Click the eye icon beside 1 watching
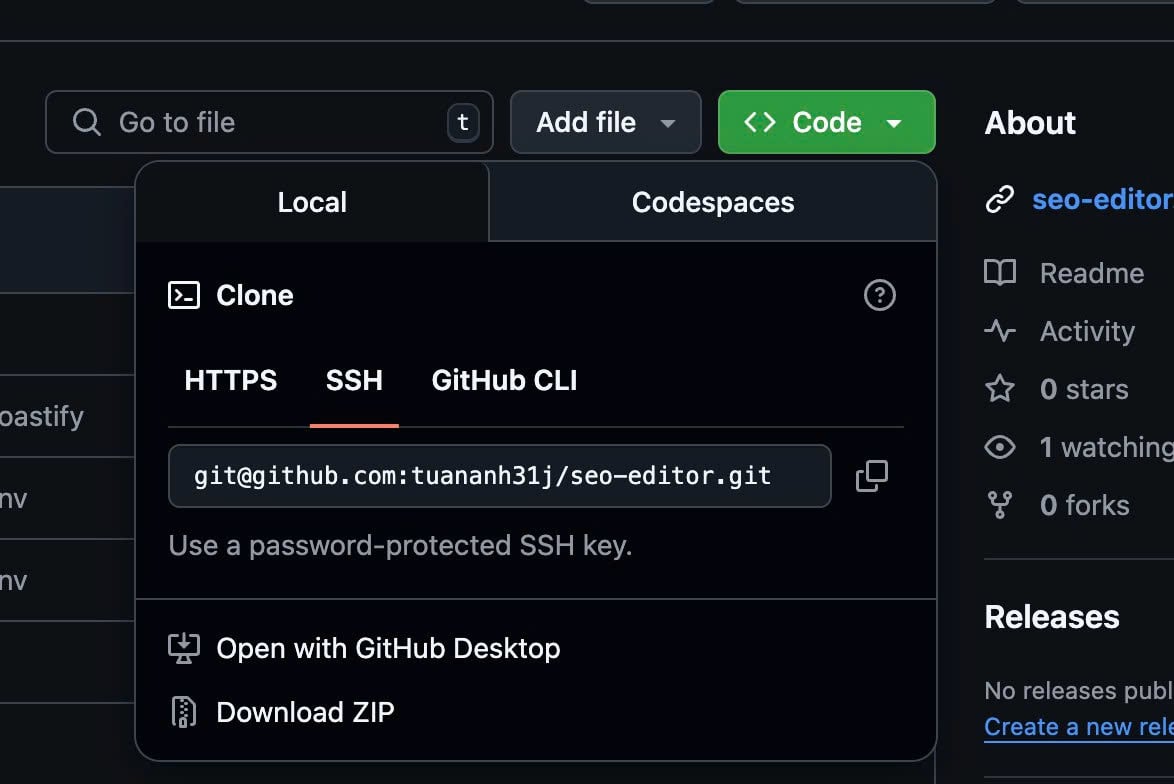Screen dimensions: 1174x784 pyautogui.click(x=1000, y=447)
